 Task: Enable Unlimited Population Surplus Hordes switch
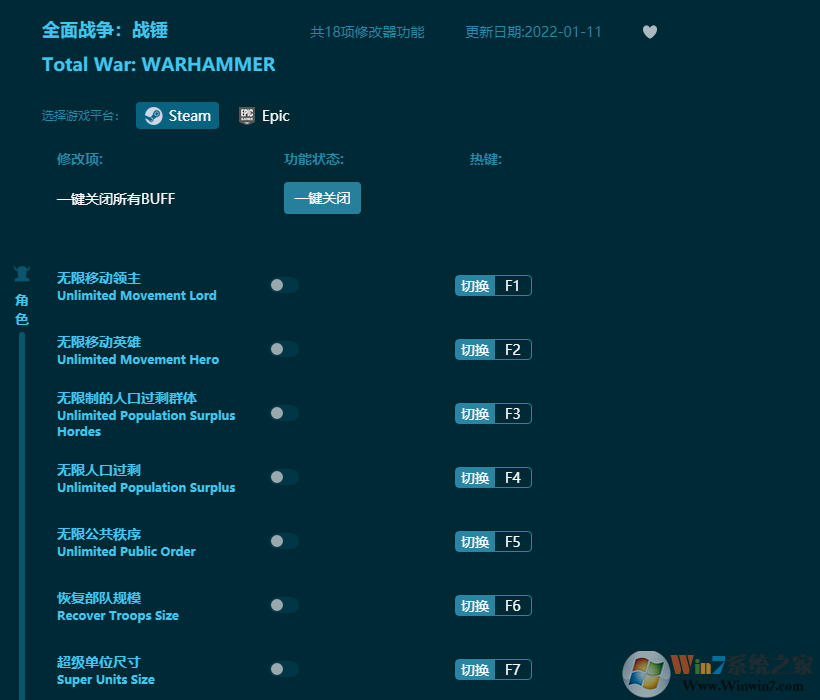(284, 413)
